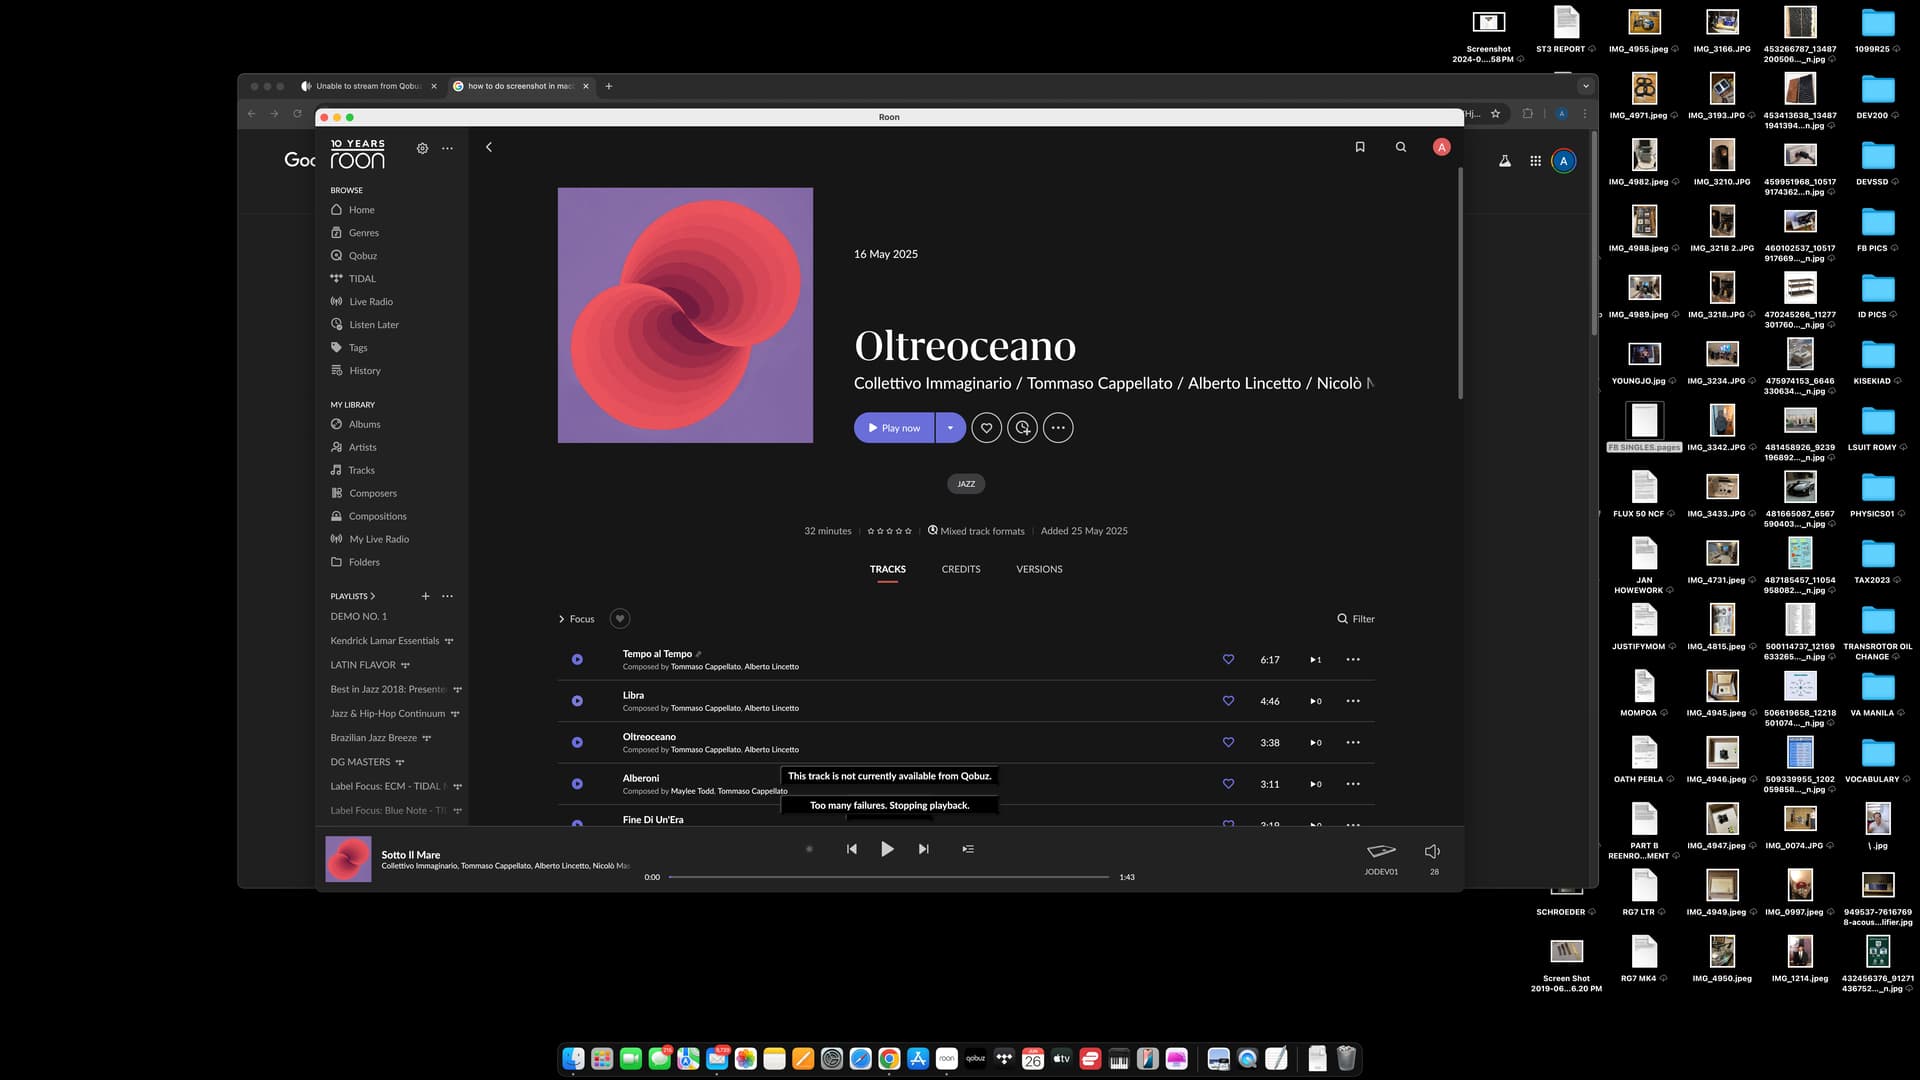Open History in sidebar

click(x=356, y=371)
